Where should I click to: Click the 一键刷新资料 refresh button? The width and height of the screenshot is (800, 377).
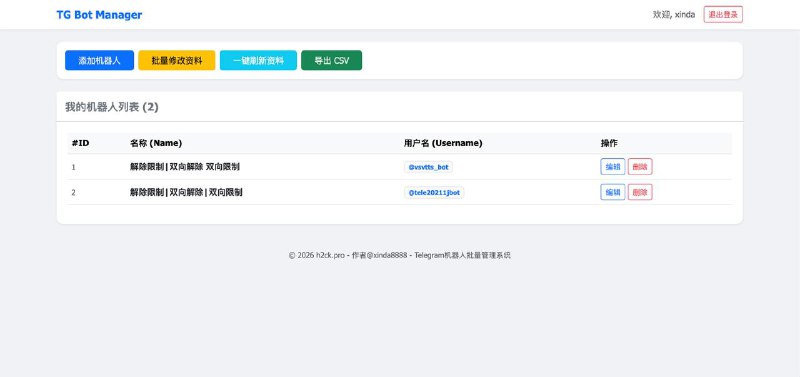click(x=258, y=60)
